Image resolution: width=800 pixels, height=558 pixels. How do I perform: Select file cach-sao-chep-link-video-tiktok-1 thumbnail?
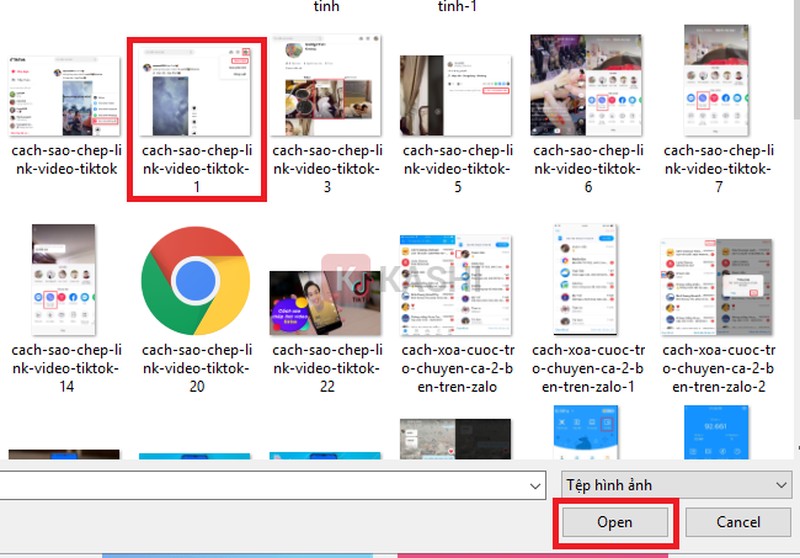click(195, 91)
